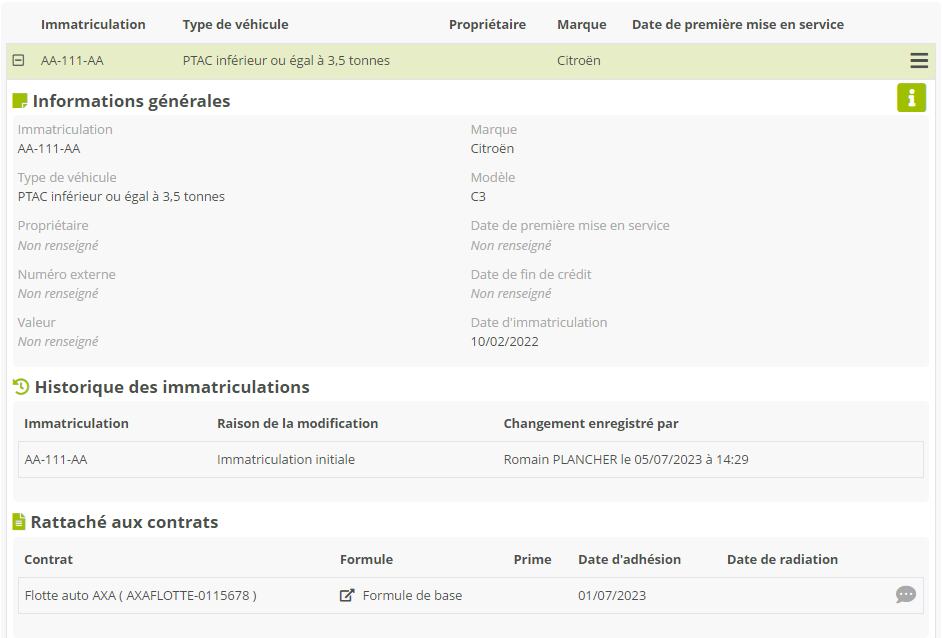Click the comment bubble on the contract row
The image size is (942, 638).
(x=905, y=595)
